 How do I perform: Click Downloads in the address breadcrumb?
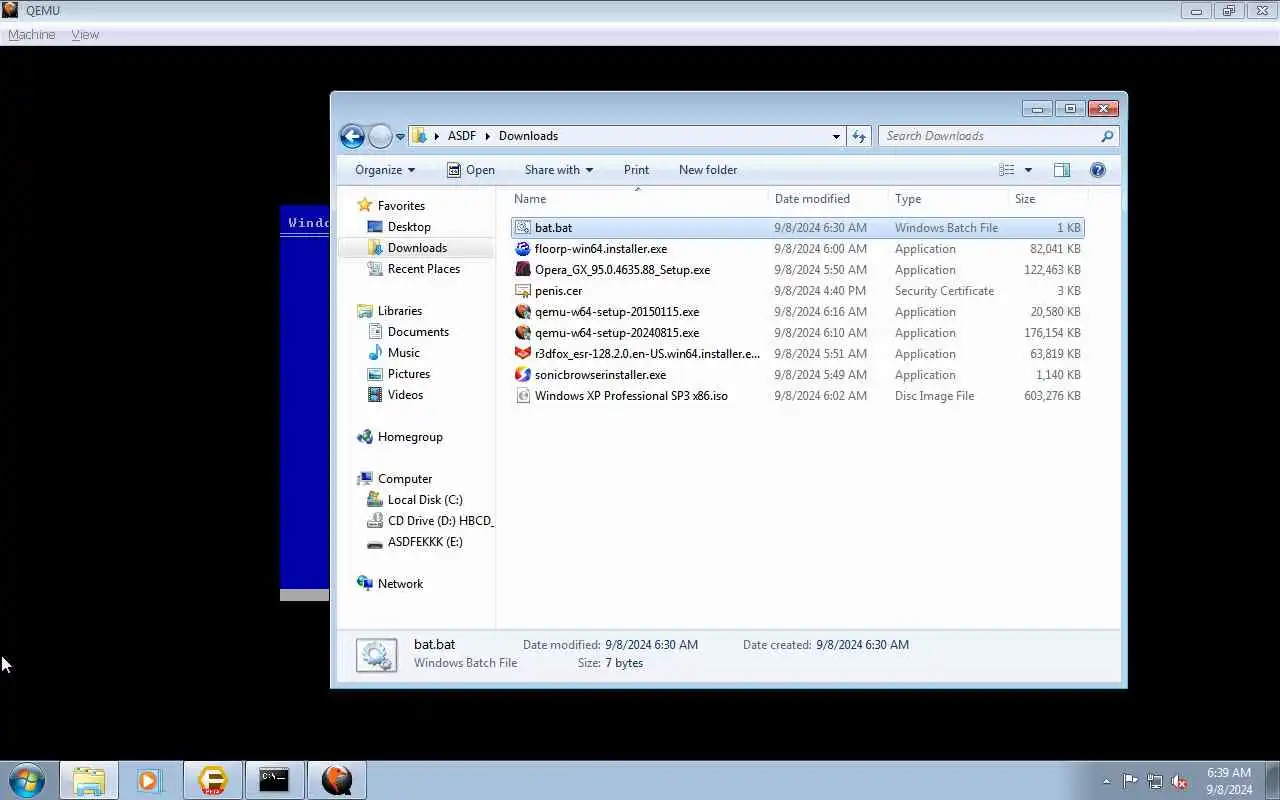[528, 136]
